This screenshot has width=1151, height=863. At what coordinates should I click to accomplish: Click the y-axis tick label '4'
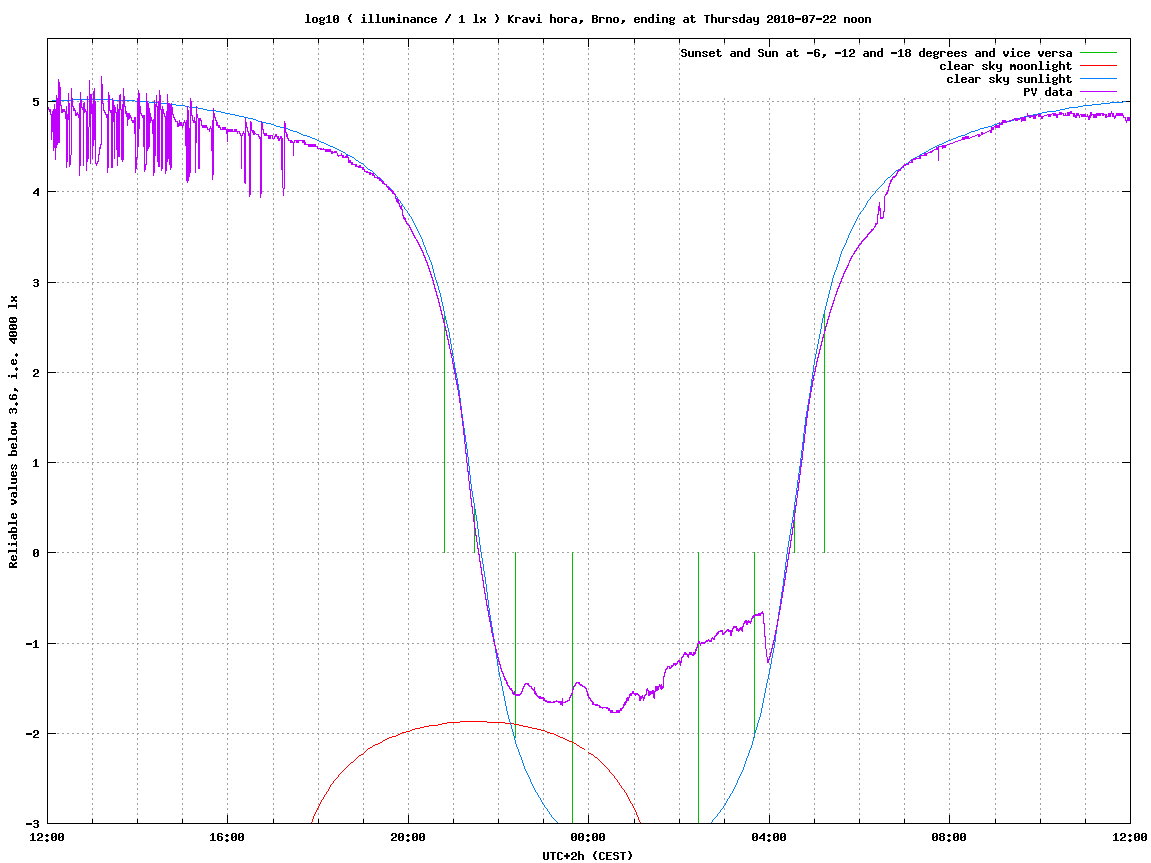point(36,192)
